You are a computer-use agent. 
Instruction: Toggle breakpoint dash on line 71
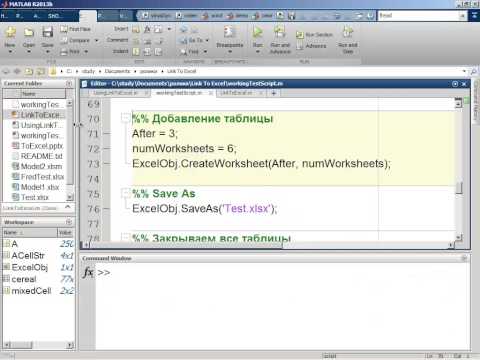click(x=106, y=134)
